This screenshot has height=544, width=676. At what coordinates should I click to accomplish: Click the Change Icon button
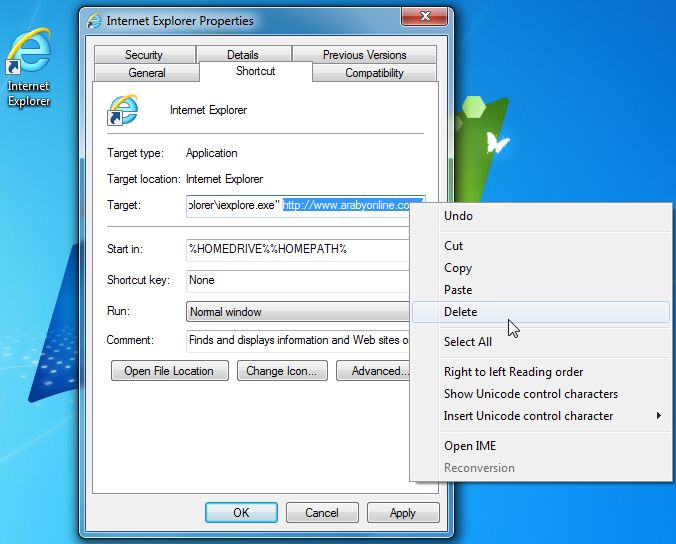pyautogui.click(x=282, y=371)
